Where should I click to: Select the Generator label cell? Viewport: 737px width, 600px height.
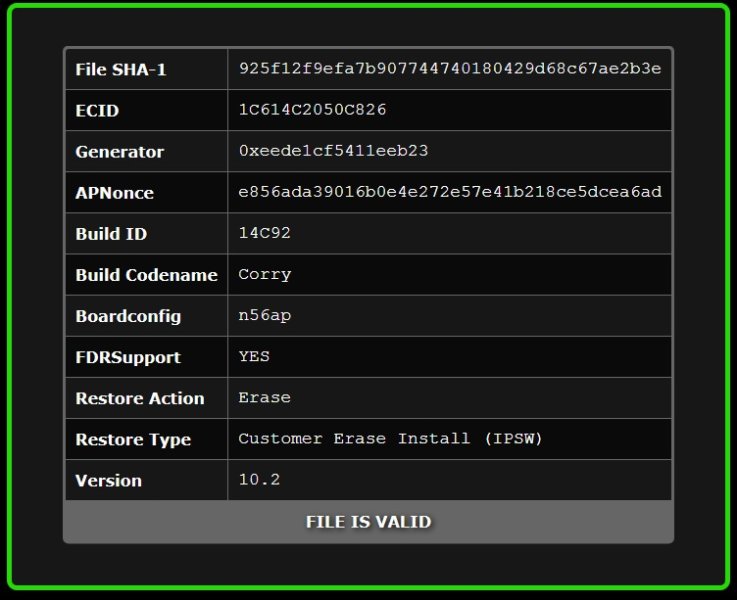coord(146,151)
